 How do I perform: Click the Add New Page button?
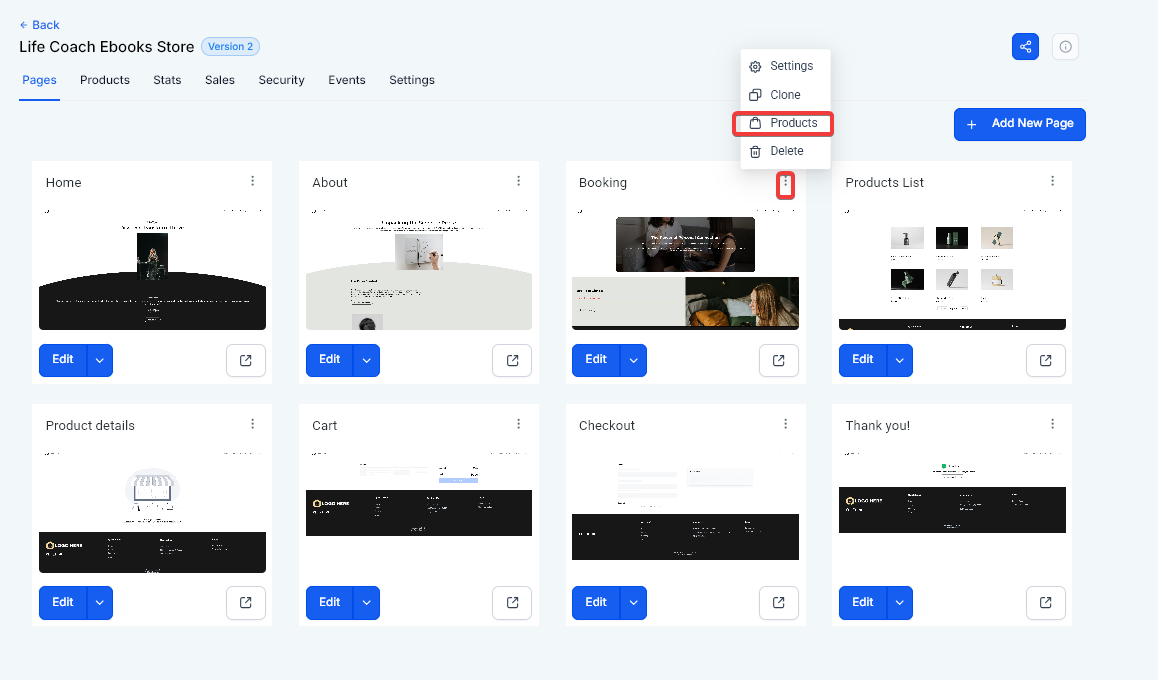[x=1019, y=124]
